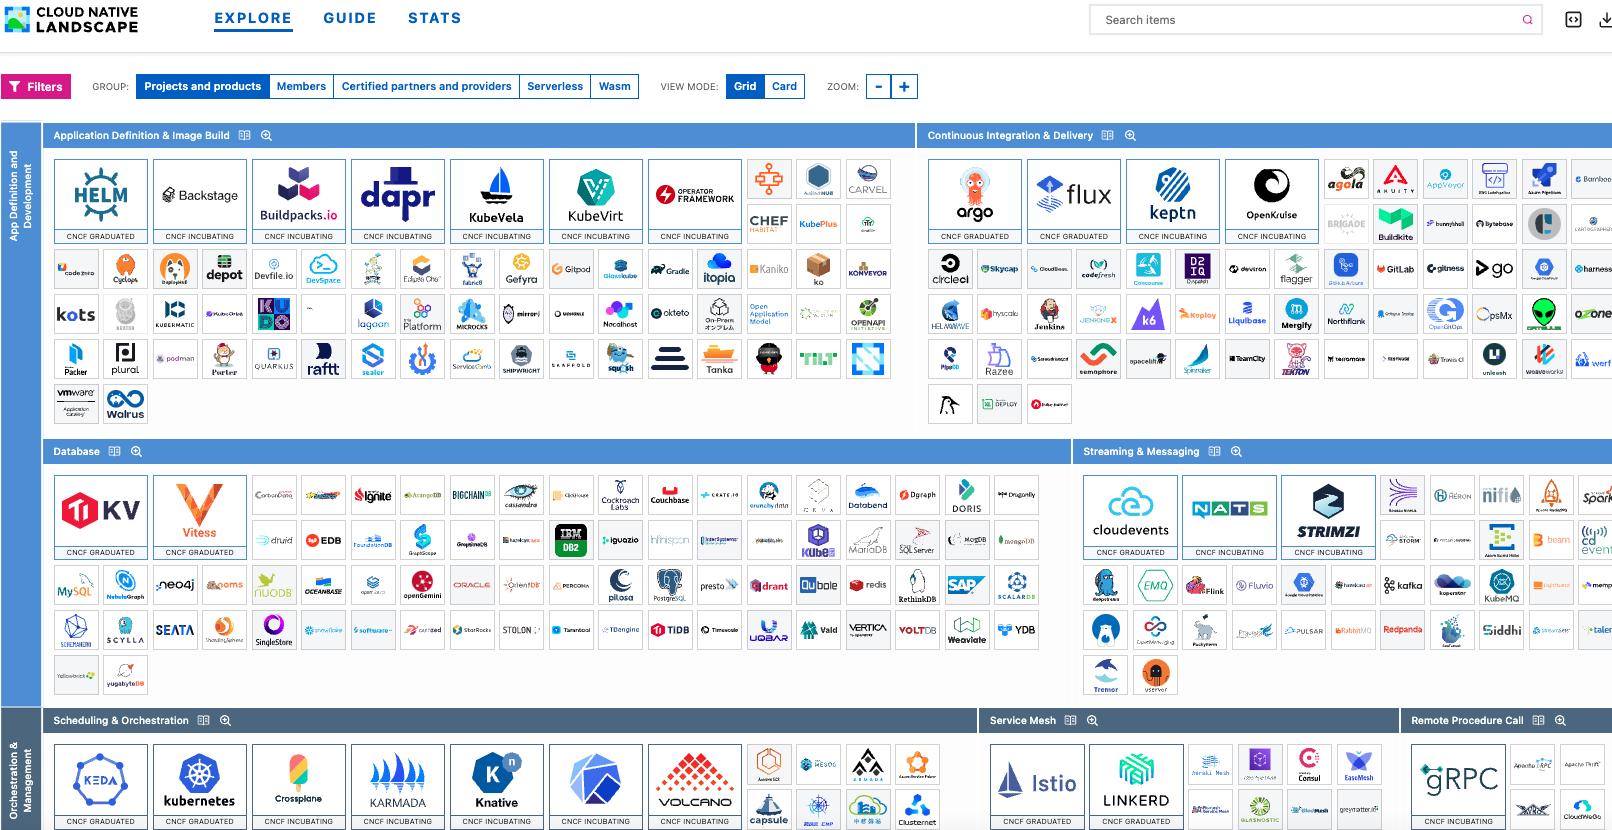The height and width of the screenshot is (830, 1612).
Task: Open the GitLab item
Action: [x=1395, y=269]
